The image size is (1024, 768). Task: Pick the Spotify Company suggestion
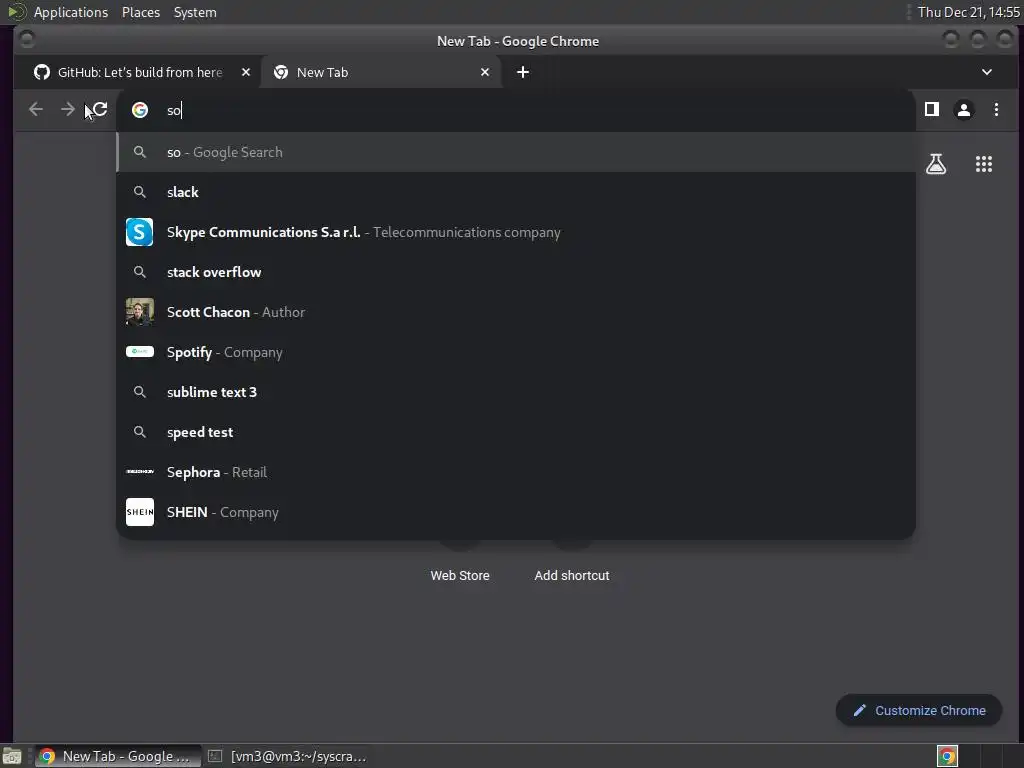tap(516, 352)
